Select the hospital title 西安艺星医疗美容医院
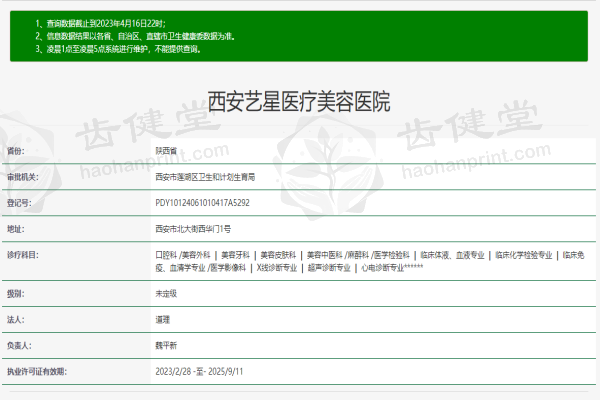This screenshot has width=600, height=400. point(299,102)
